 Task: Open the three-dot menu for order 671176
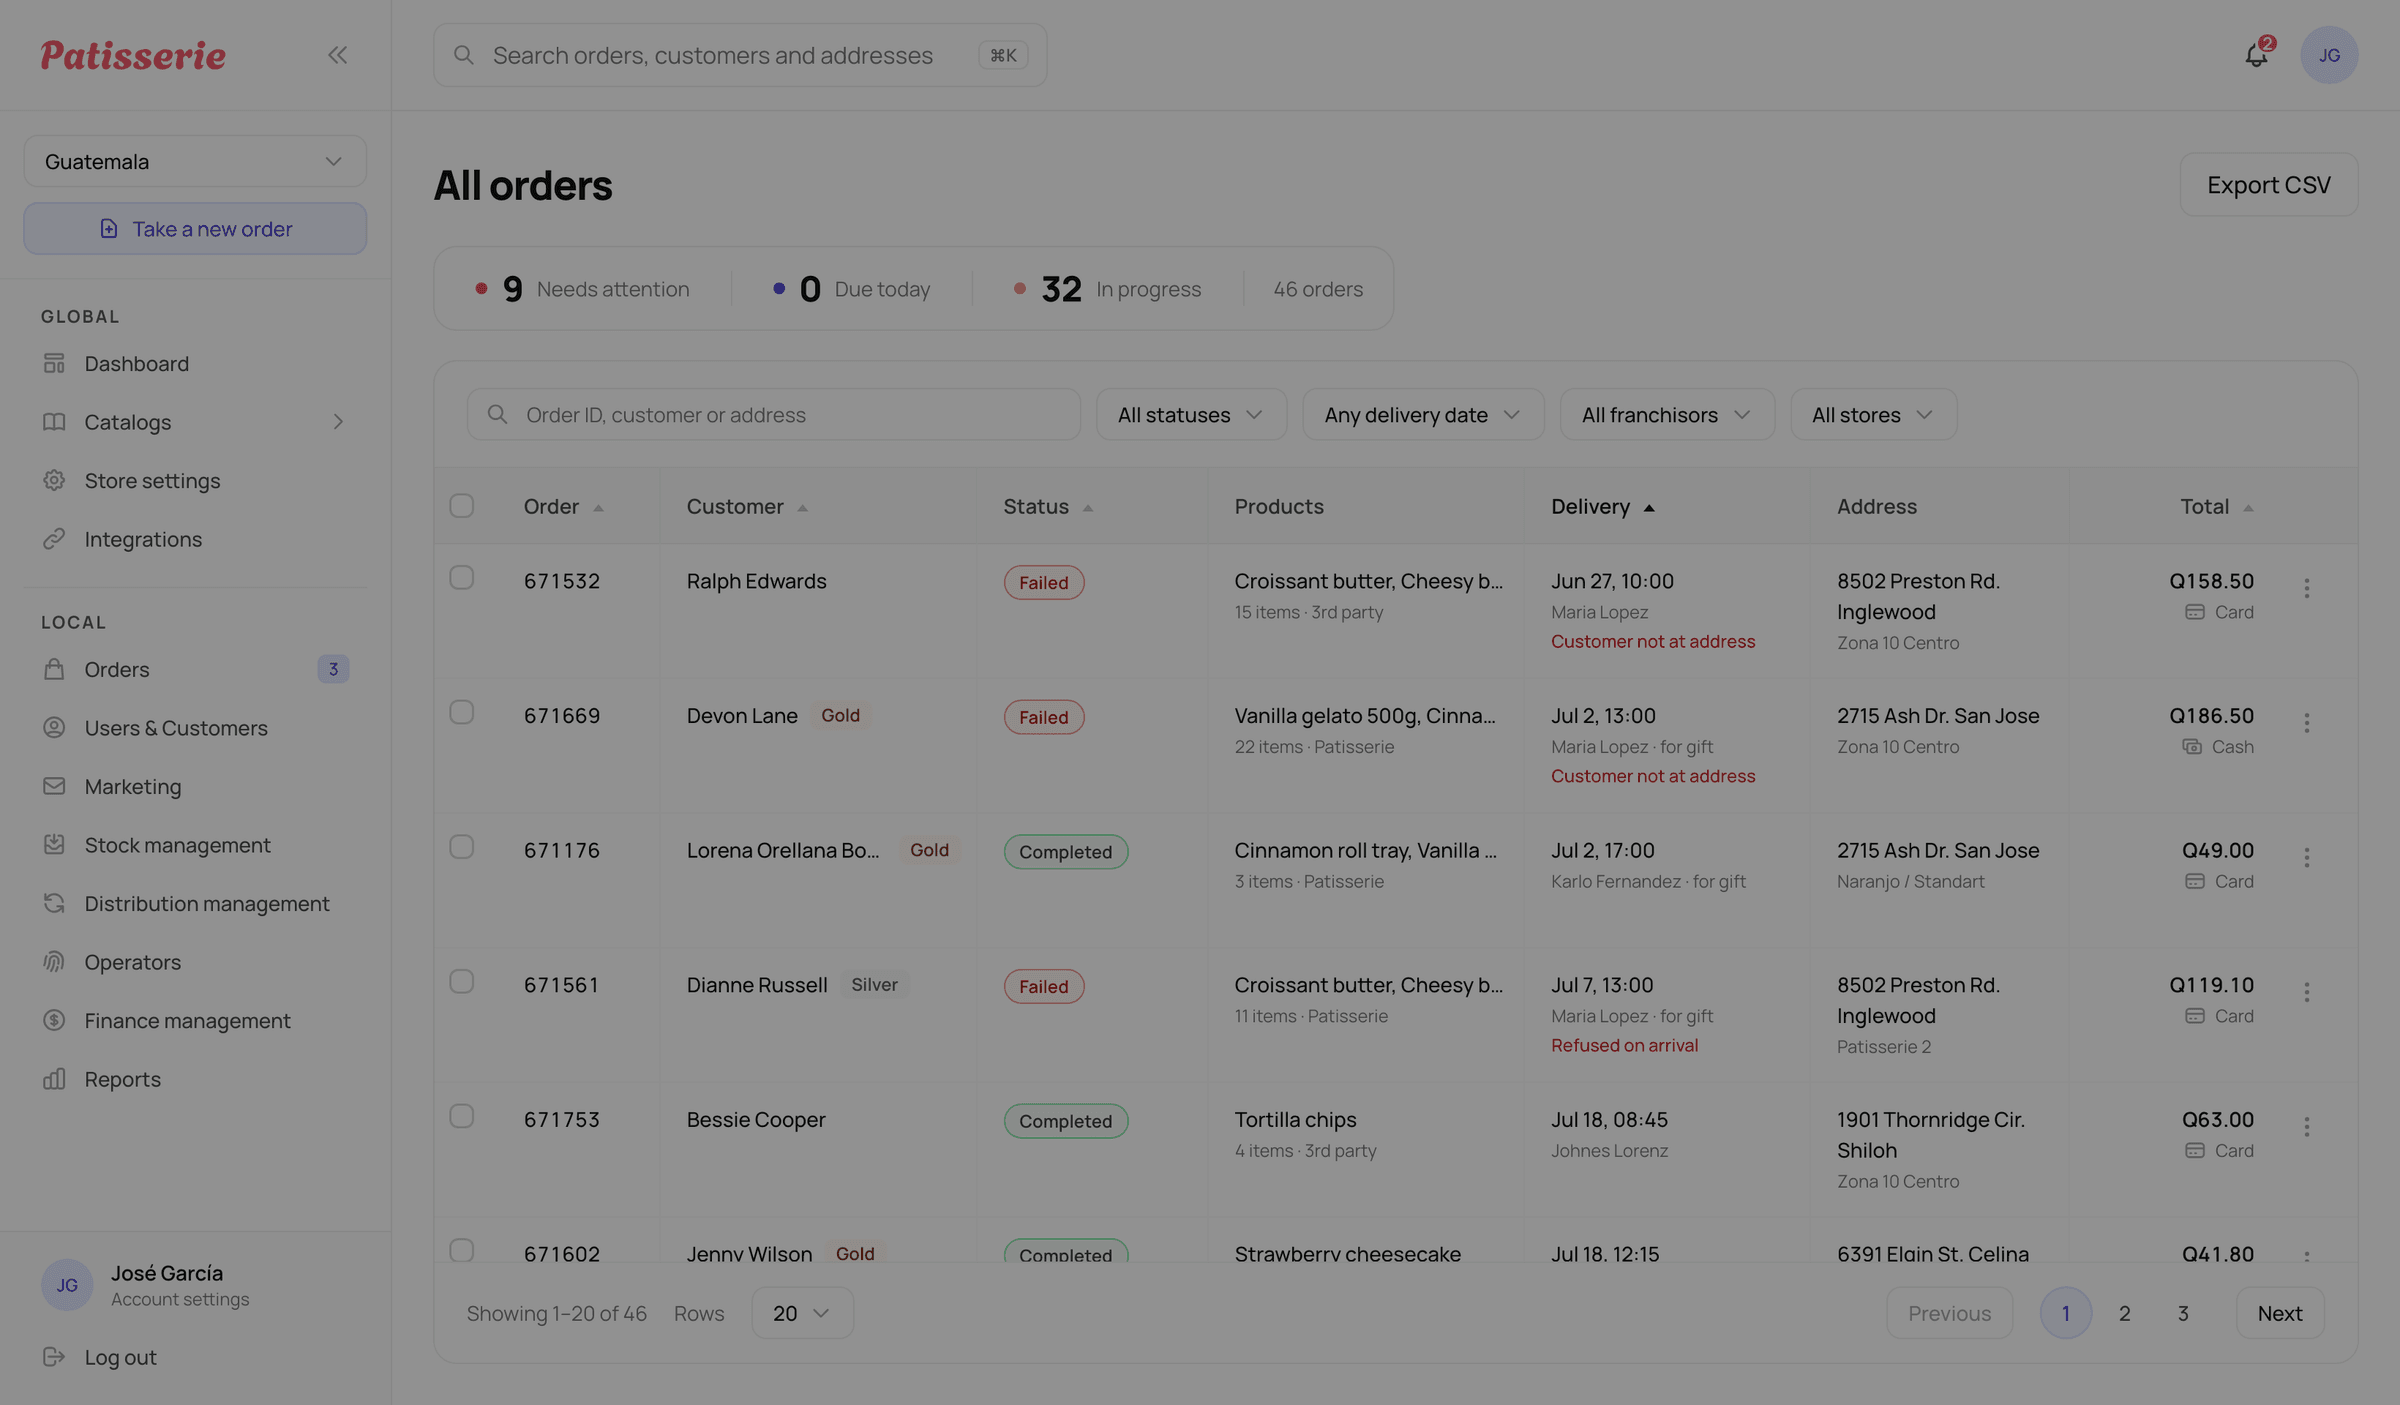coord(2307,857)
